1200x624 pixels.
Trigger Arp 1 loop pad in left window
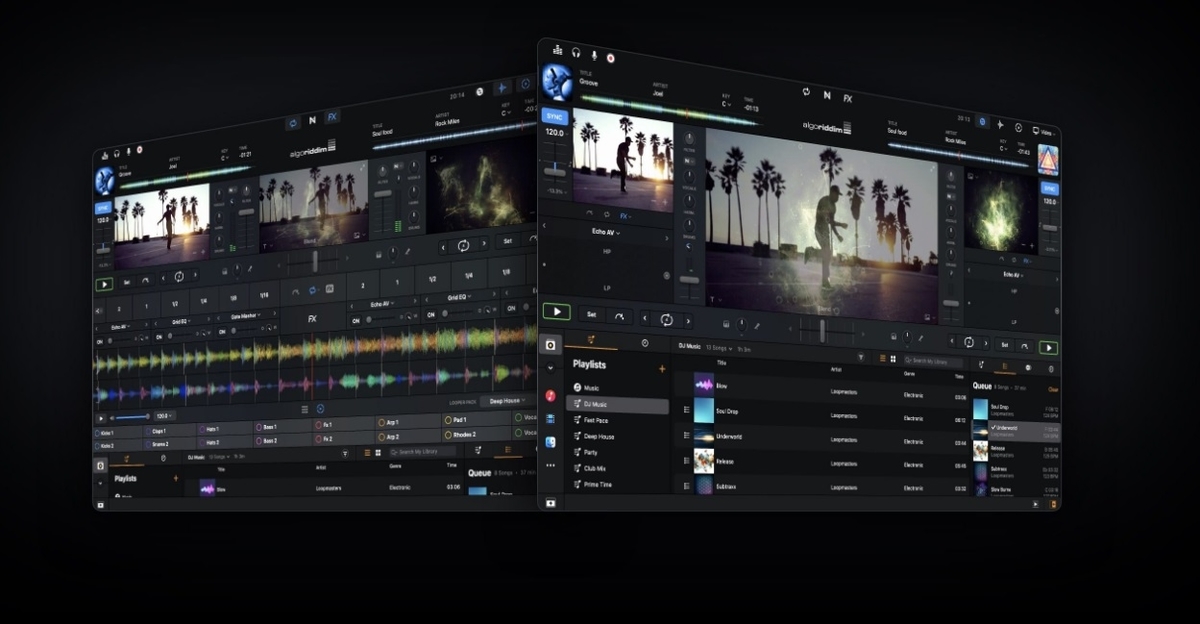click(x=406, y=423)
